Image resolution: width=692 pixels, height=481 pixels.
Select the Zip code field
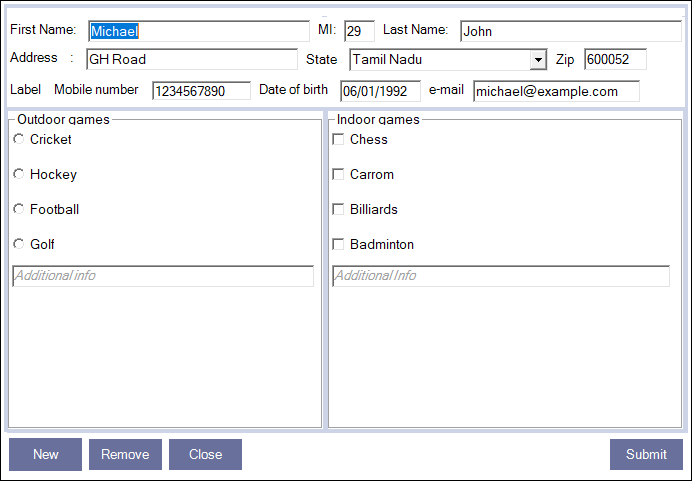[x=615, y=60]
